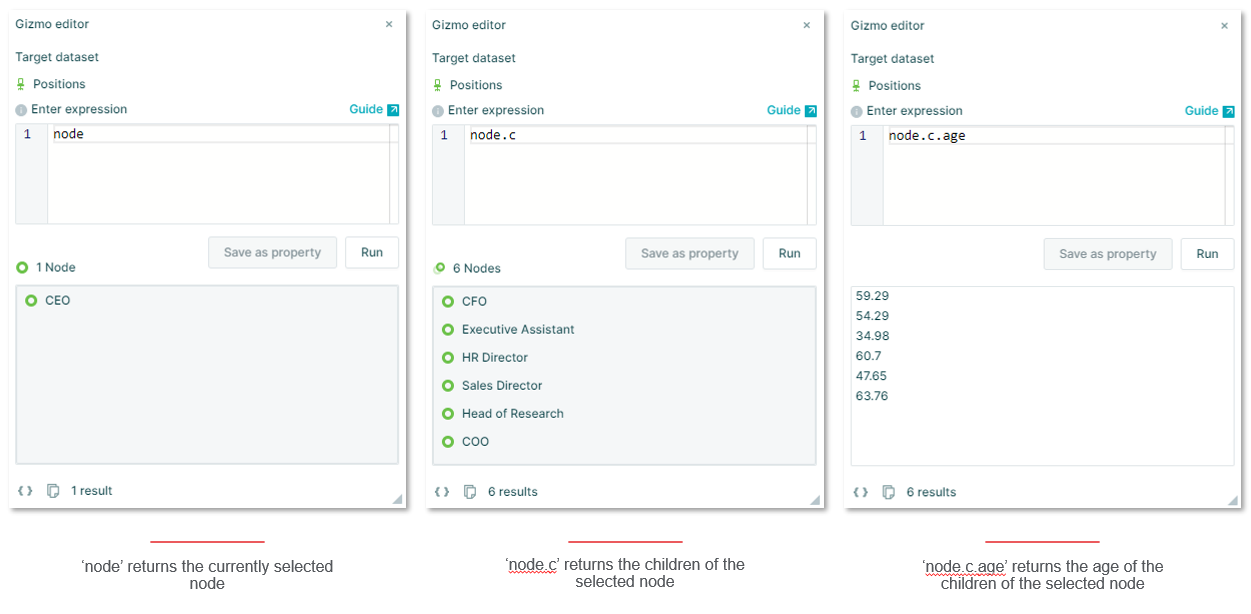
Task: Click the COO node circle icon
Action: pos(448,441)
